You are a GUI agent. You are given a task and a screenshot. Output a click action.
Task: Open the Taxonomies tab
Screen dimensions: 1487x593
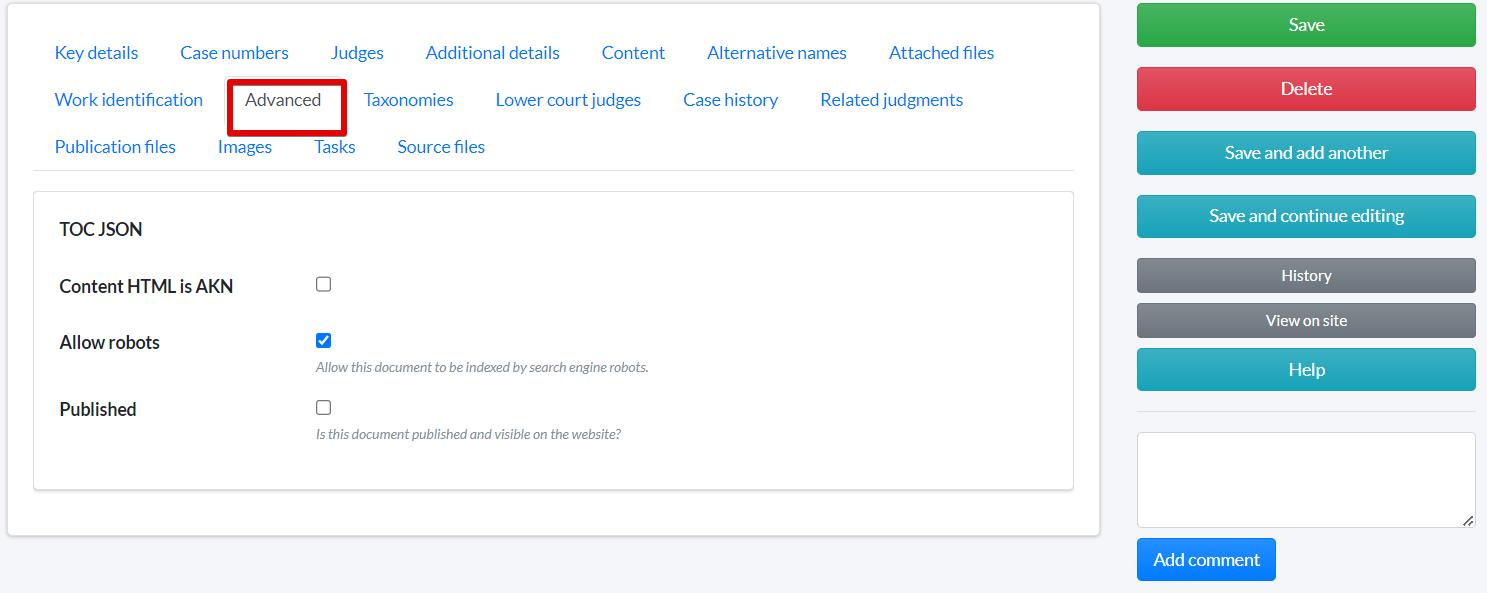408,100
